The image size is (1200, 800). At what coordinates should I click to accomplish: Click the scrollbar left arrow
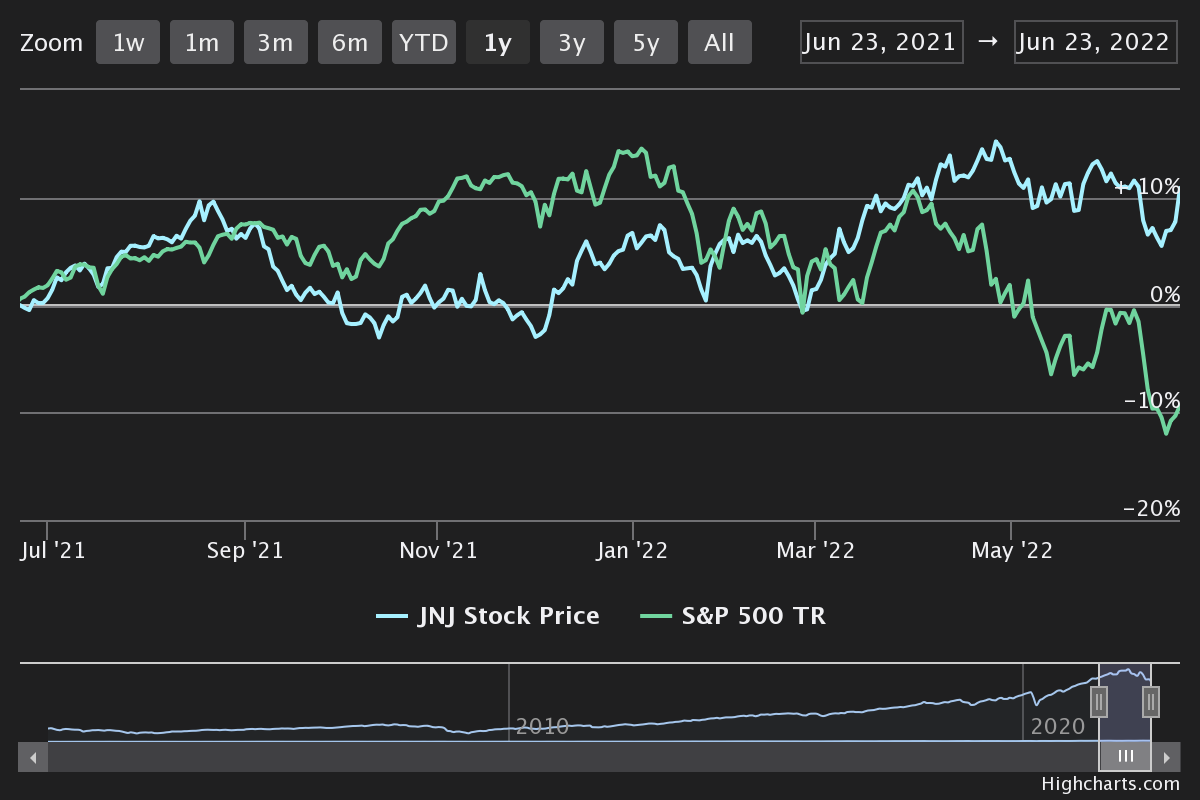point(33,757)
